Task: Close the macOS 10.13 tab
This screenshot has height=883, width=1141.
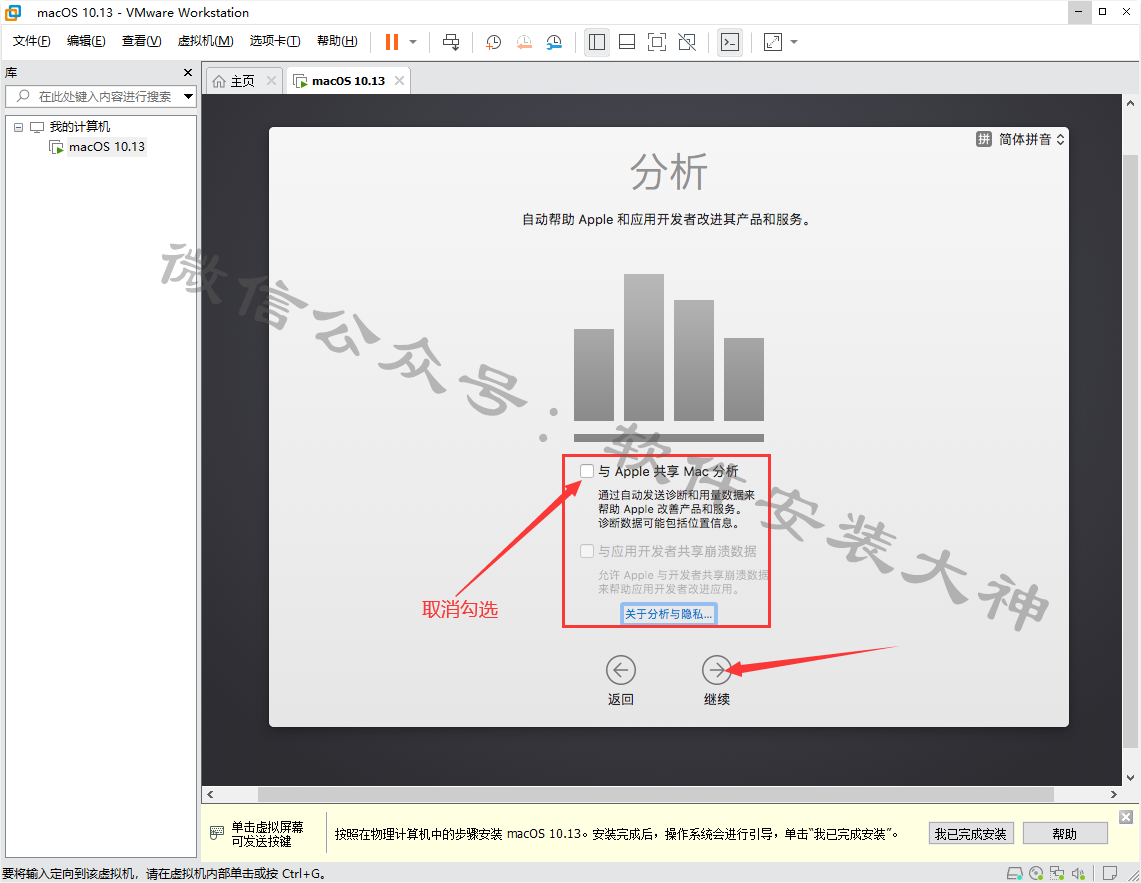Action: point(399,81)
